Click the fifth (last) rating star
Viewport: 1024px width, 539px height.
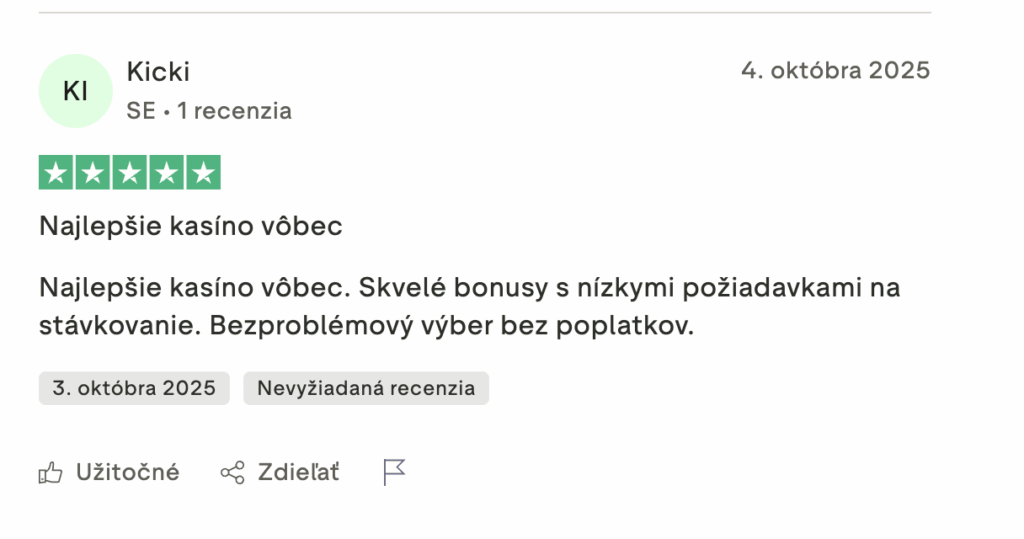203,173
